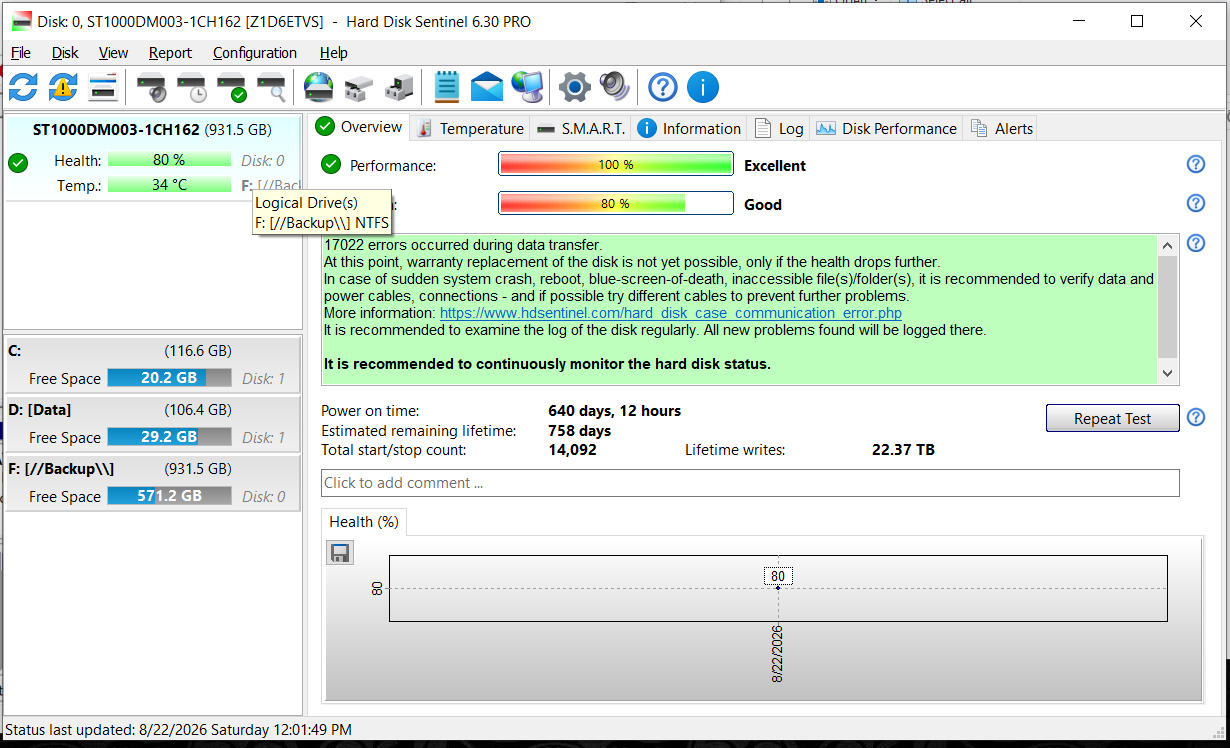The image size is (1230, 748).
Task: Click the 22.37 TB lifetime writes value
Action: (x=903, y=450)
